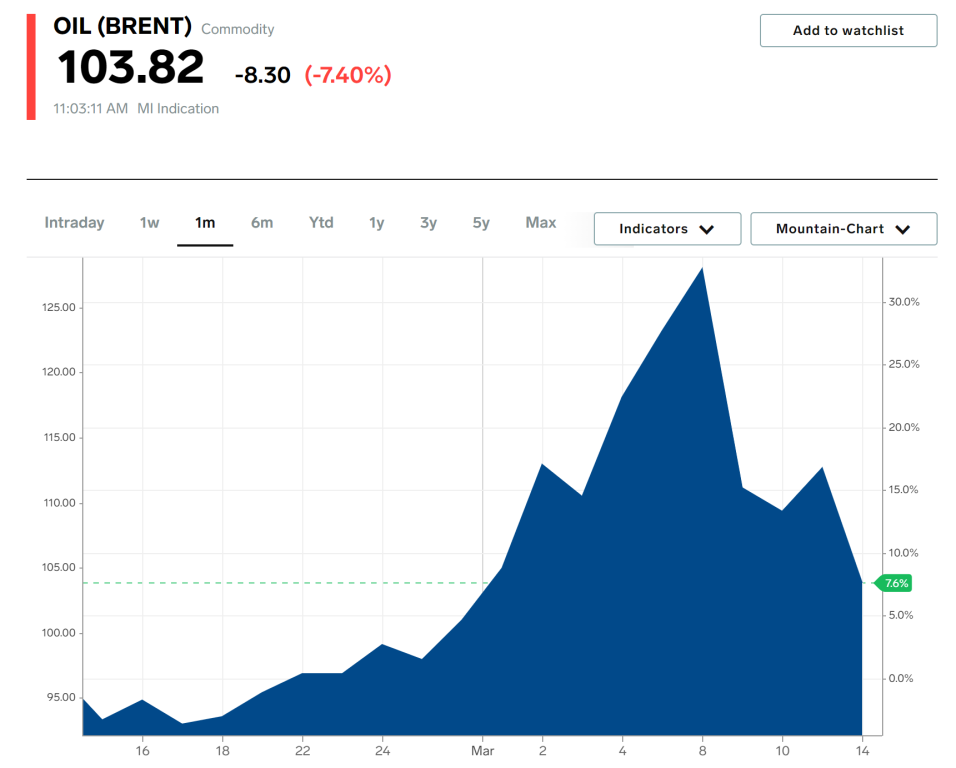Click the 10.0% percent axis label
956x768 pixels.
(903, 553)
